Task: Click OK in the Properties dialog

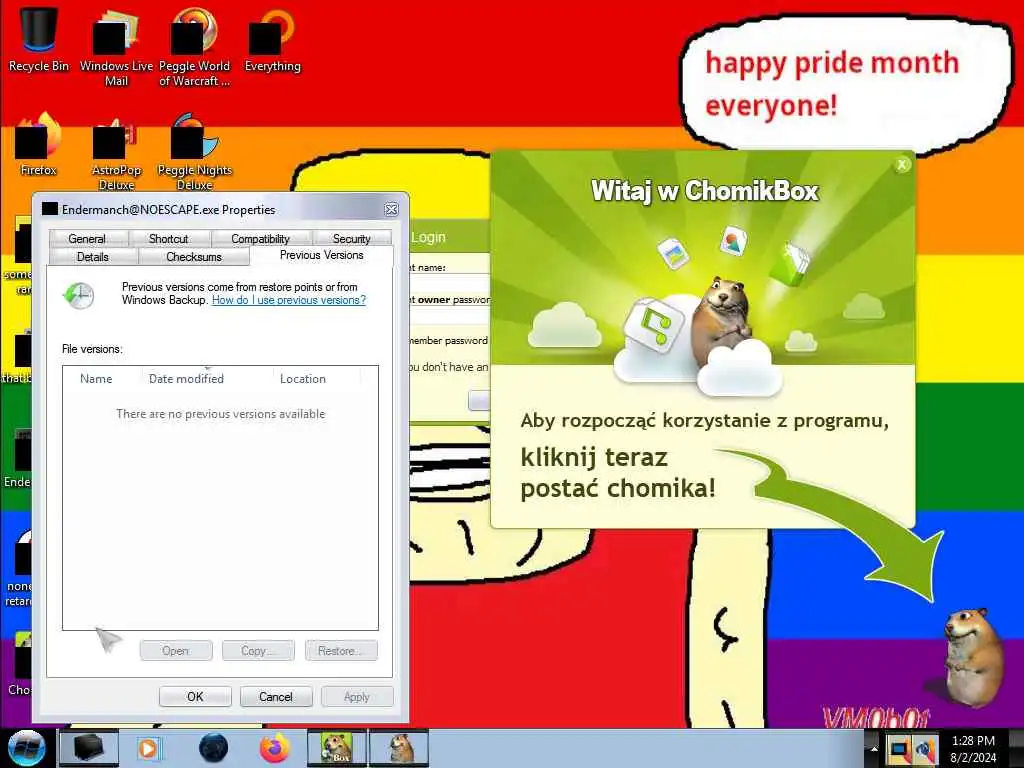Action: pos(195,697)
